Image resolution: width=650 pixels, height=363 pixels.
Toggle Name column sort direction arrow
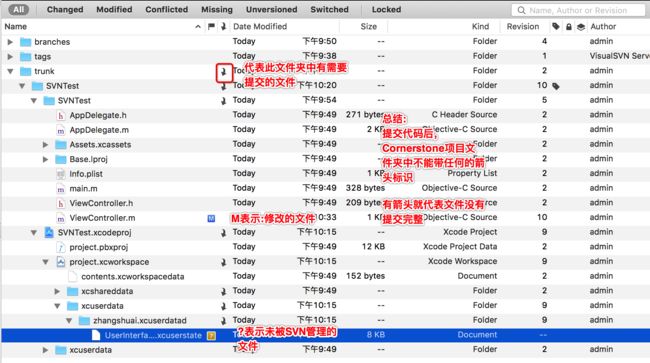198,27
